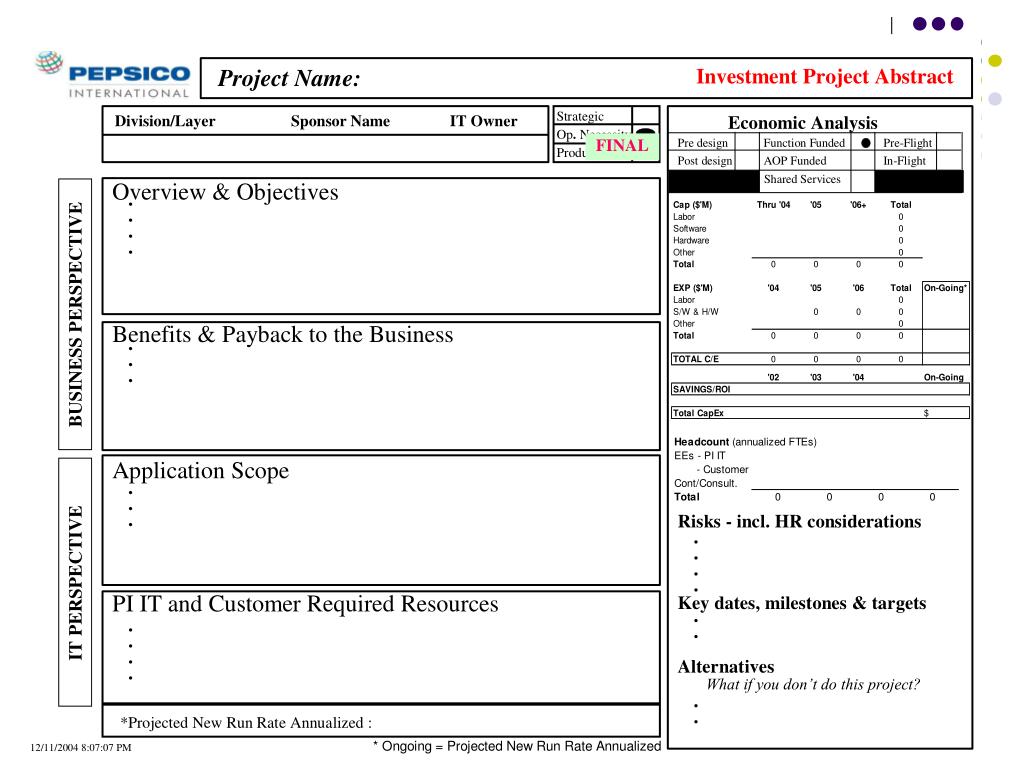Click the 'Division/Layer' header
The height and width of the screenshot is (768, 1024).
pyautogui.click(x=165, y=121)
